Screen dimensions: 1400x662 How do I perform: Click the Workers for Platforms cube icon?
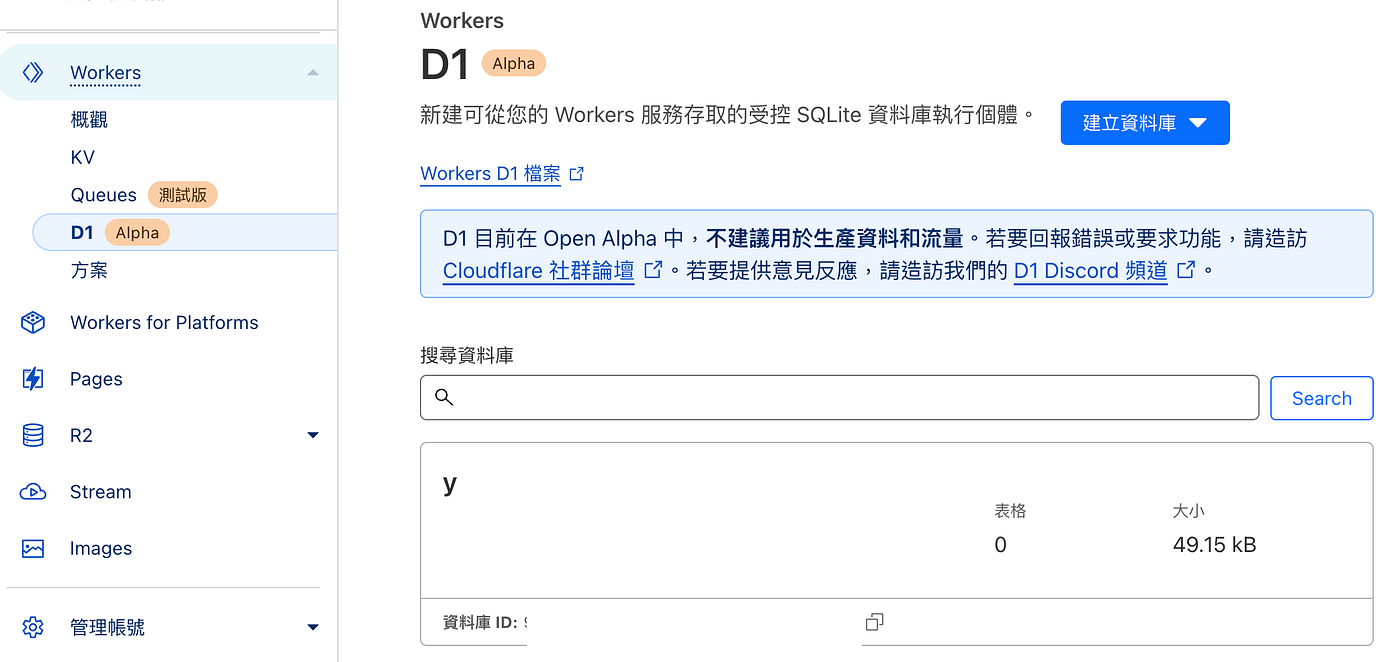(x=33, y=322)
